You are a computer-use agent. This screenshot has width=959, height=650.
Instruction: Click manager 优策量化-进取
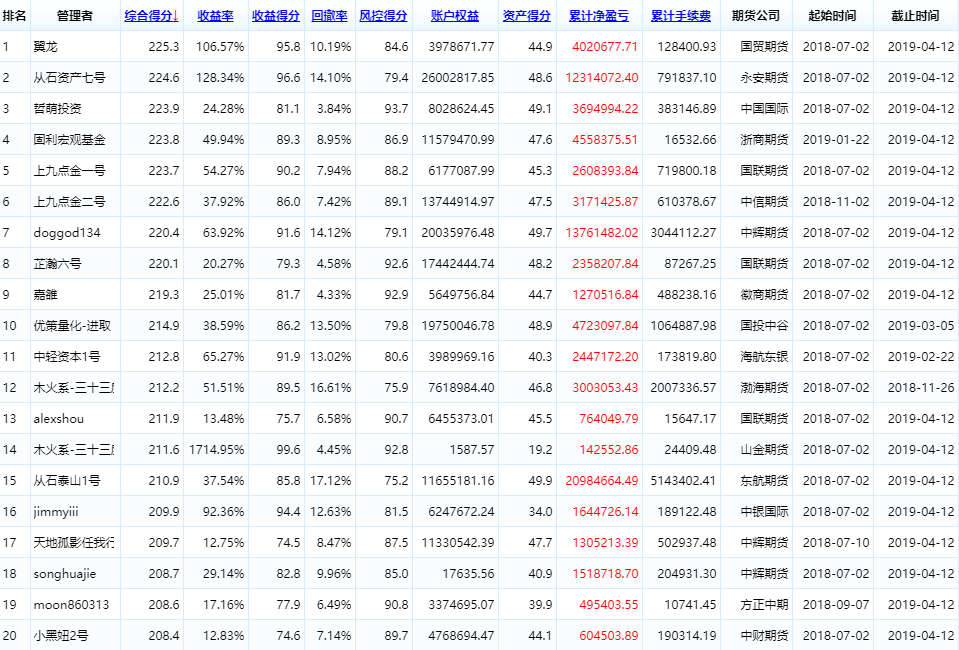point(72,326)
